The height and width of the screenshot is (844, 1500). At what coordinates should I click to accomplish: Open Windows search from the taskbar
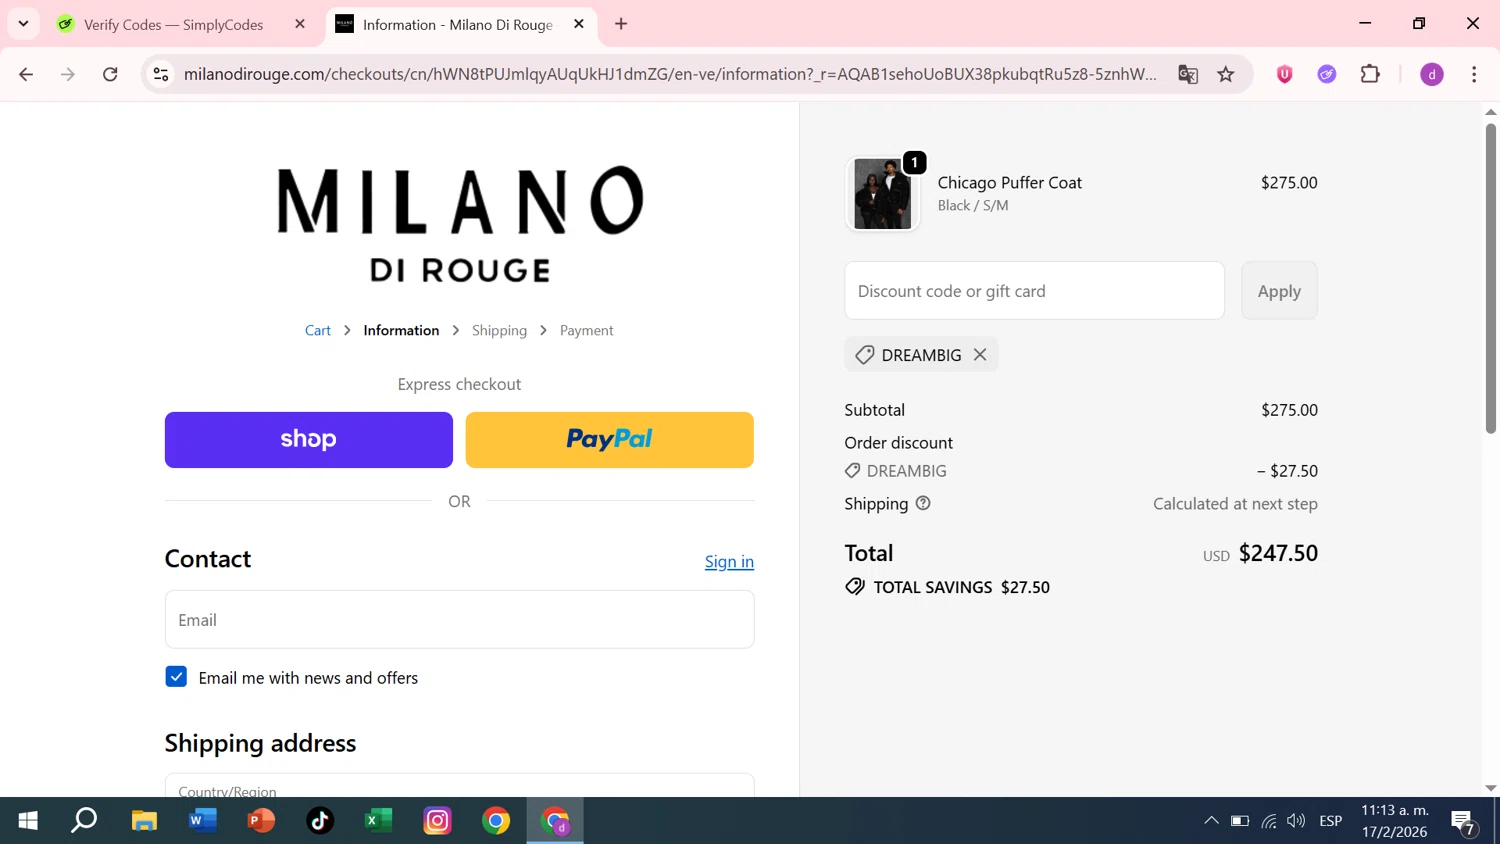85,821
